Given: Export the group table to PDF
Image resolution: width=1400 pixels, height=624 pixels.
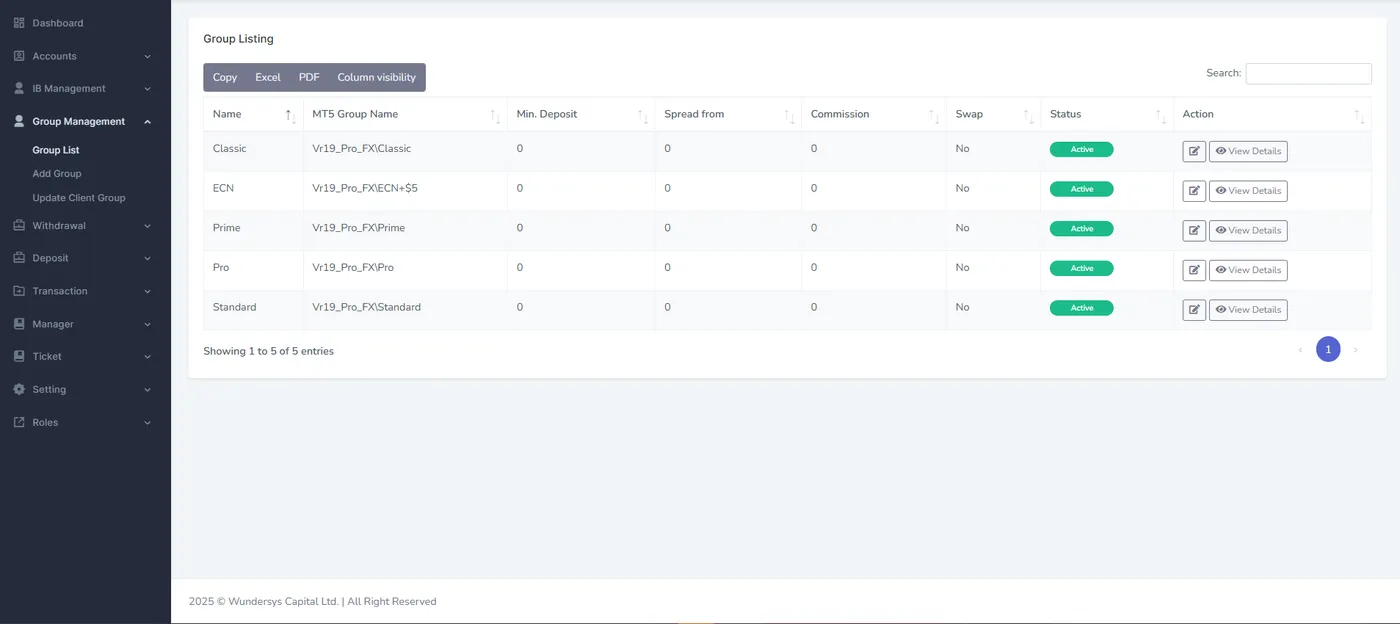Looking at the screenshot, I should click(309, 78).
